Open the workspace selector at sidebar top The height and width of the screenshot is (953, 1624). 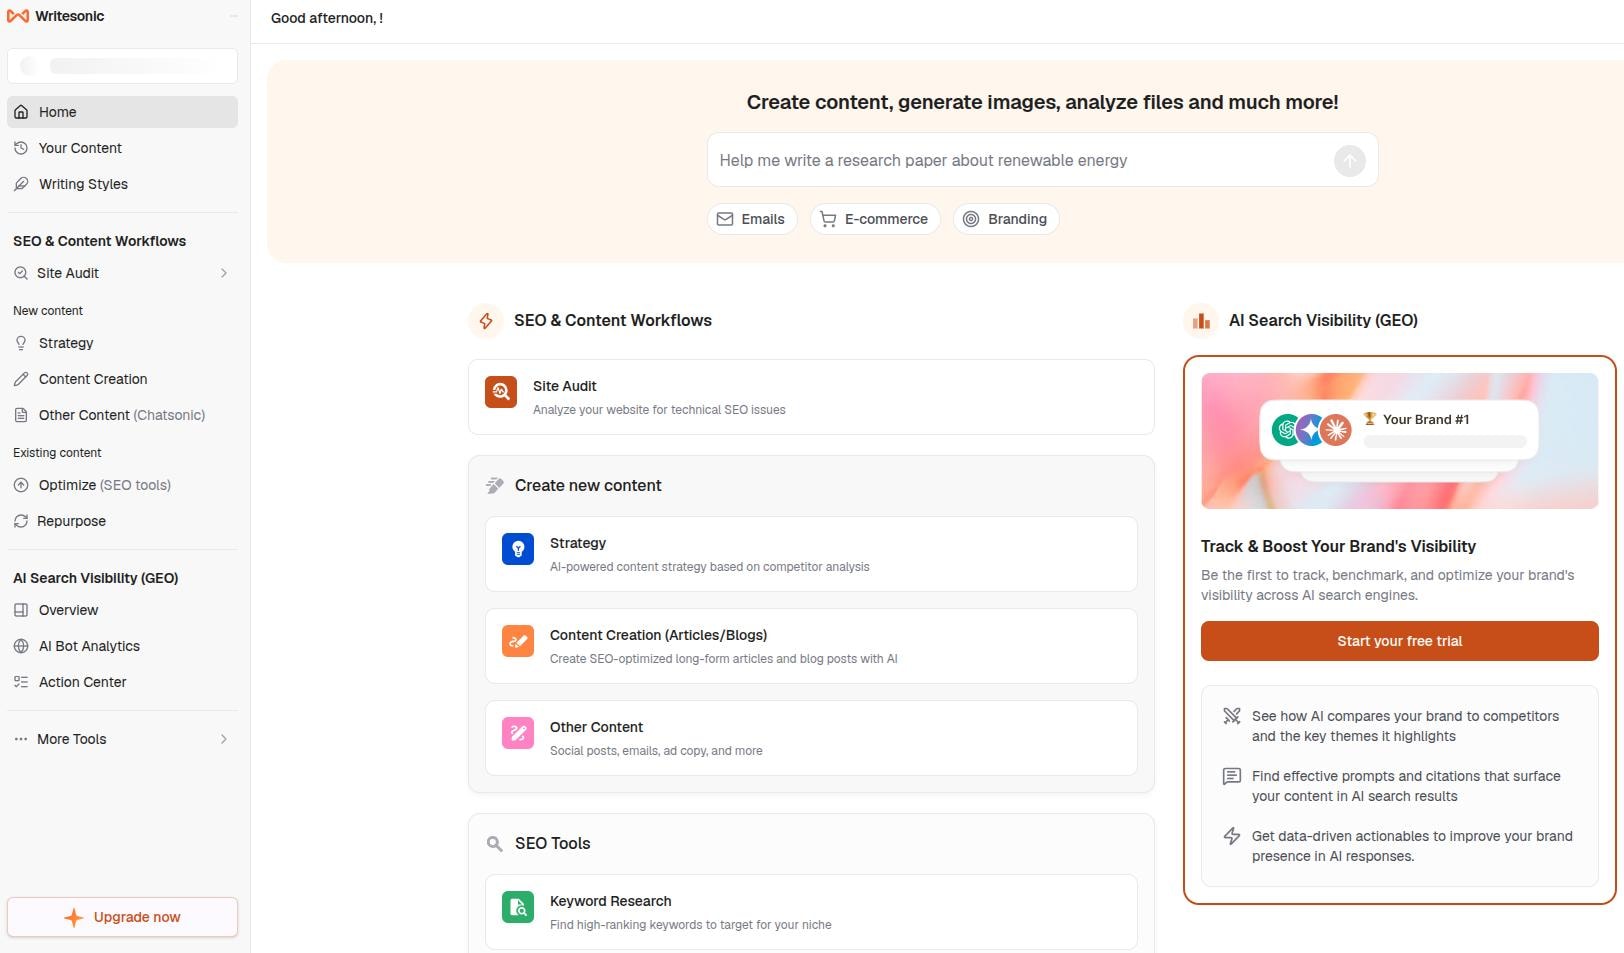click(122, 66)
